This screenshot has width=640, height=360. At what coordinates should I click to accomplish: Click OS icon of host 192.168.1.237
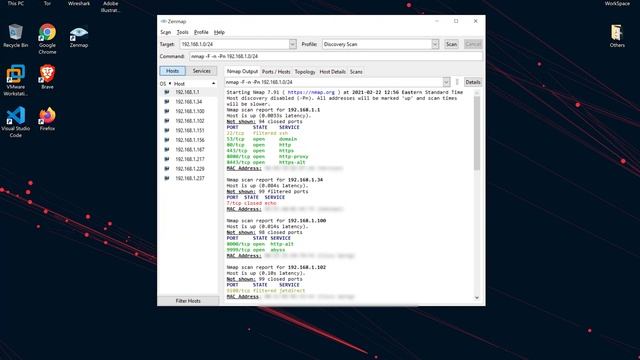tap(167, 178)
